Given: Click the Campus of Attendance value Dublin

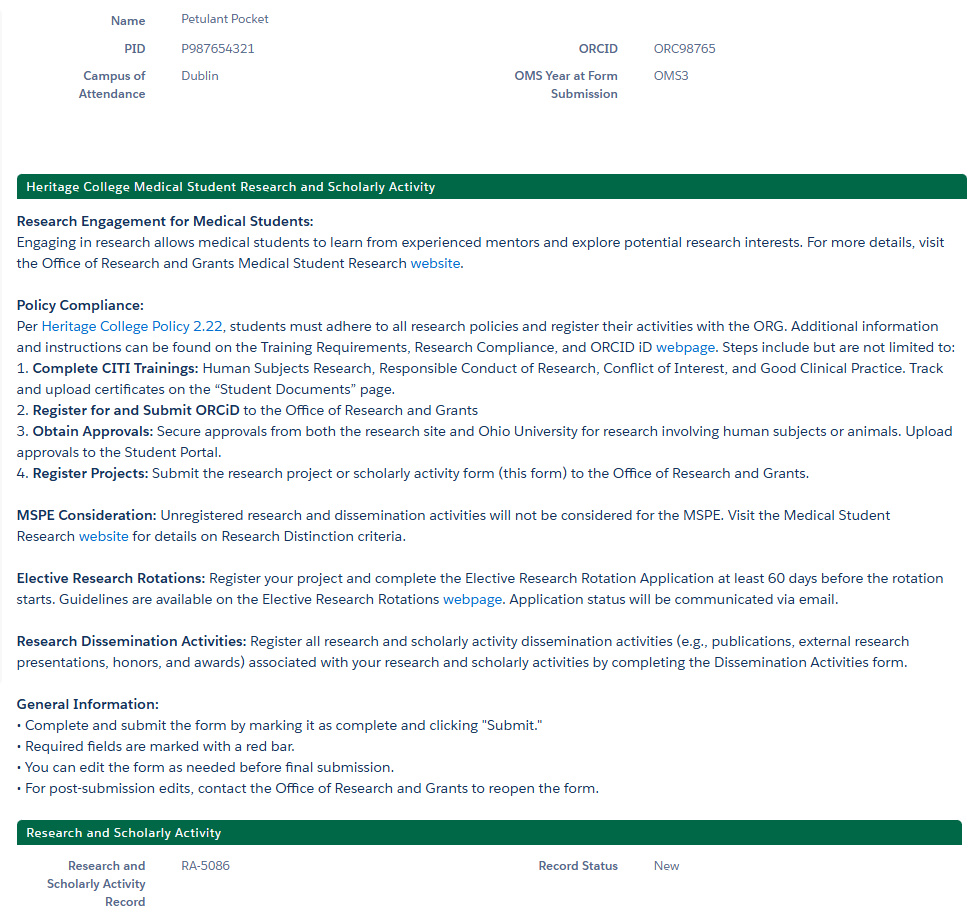Looking at the screenshot, I should click(200, 76).
